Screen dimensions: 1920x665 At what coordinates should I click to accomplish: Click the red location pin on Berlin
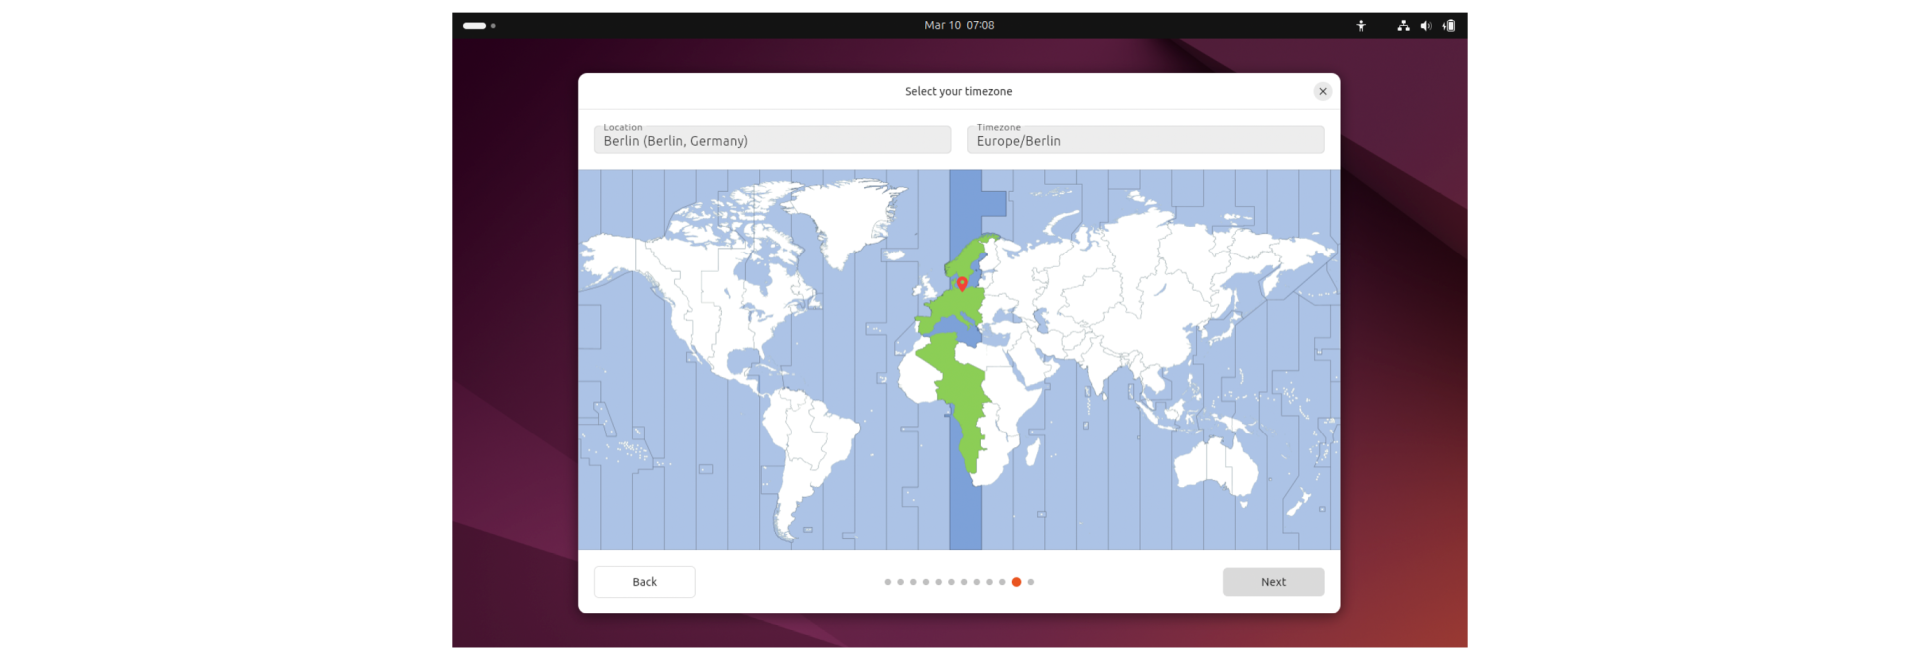click(x=962, y=283)
